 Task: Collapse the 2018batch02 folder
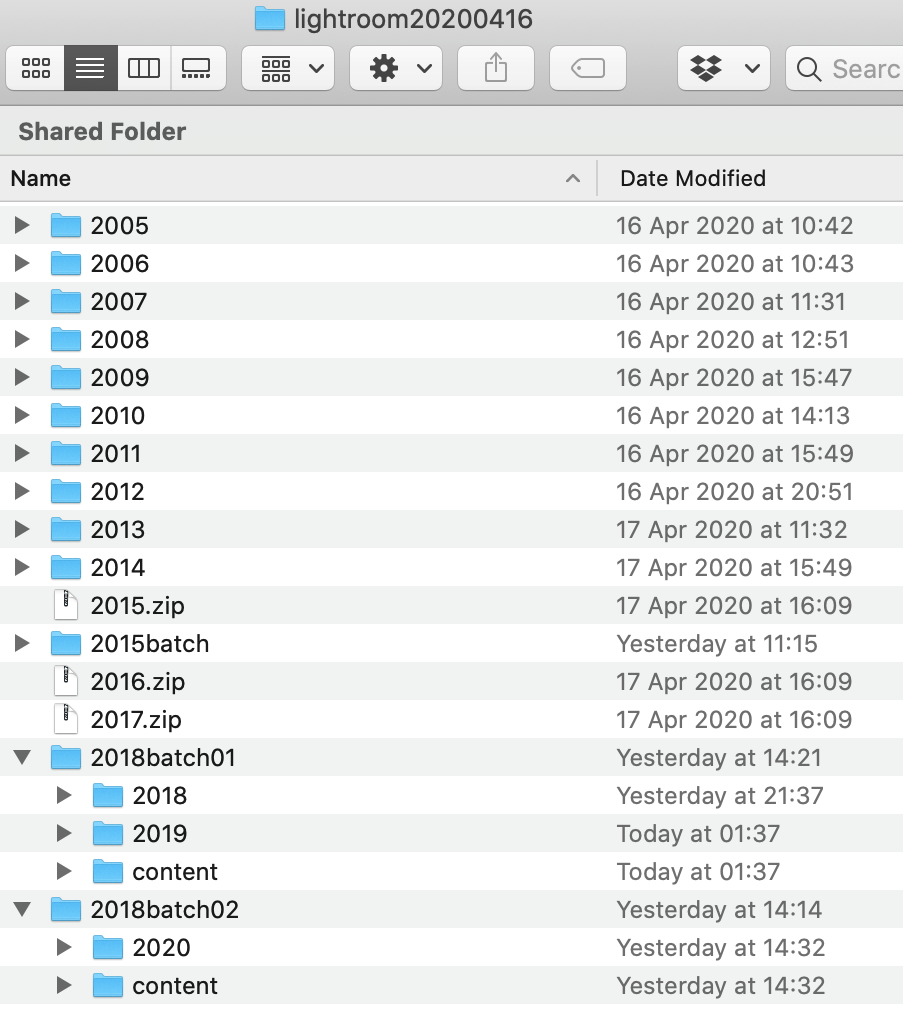[22, 910]
